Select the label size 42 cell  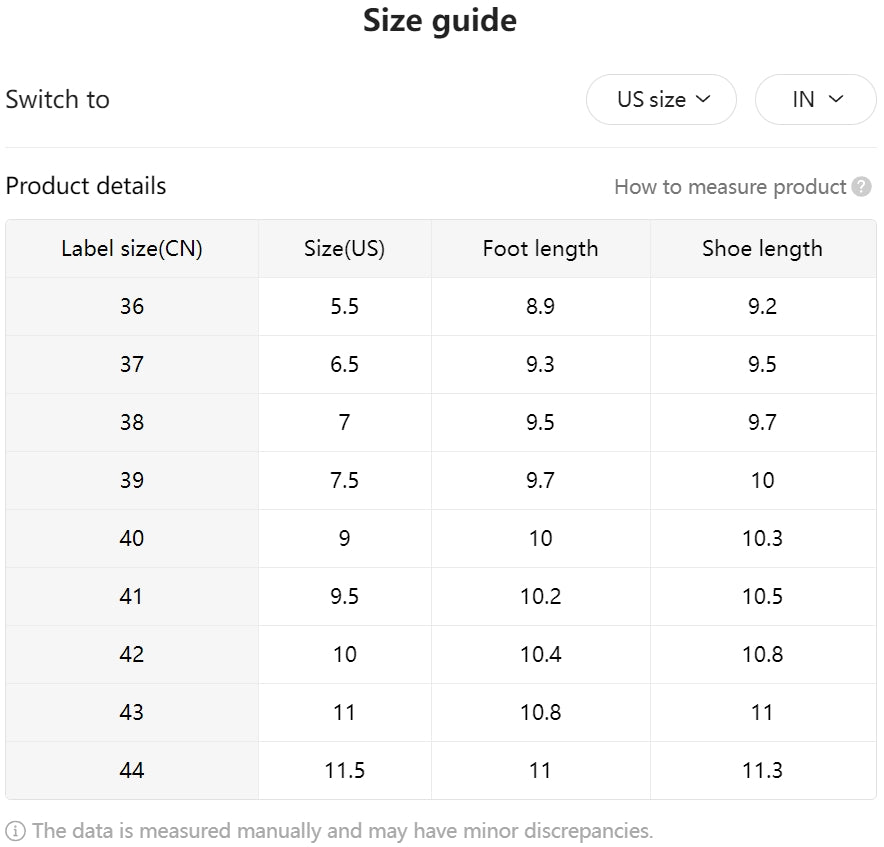click(132, 655)
